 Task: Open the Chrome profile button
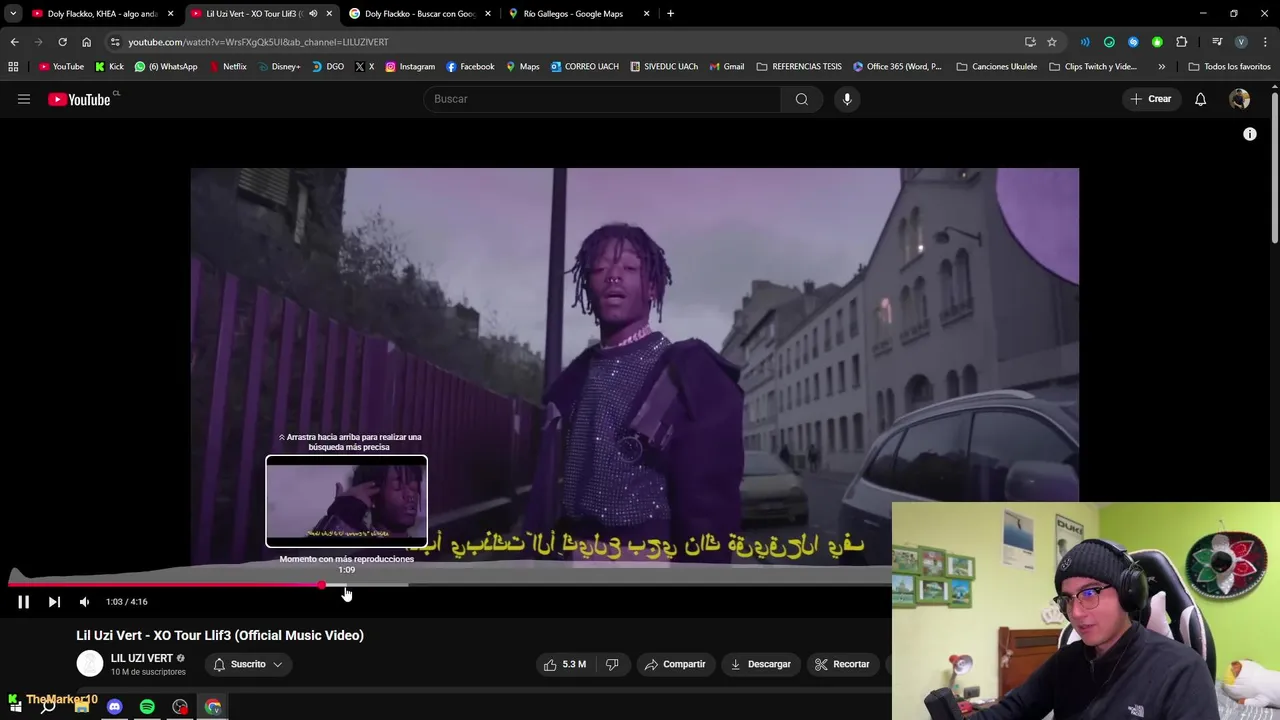[x=1241, y=42]
